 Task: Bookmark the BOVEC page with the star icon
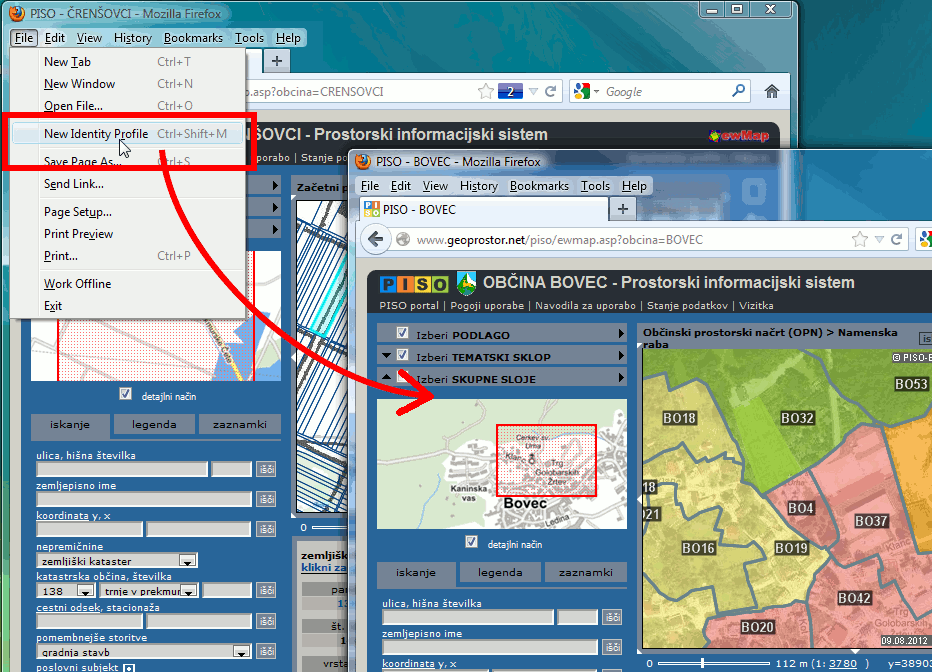[859, 240]
